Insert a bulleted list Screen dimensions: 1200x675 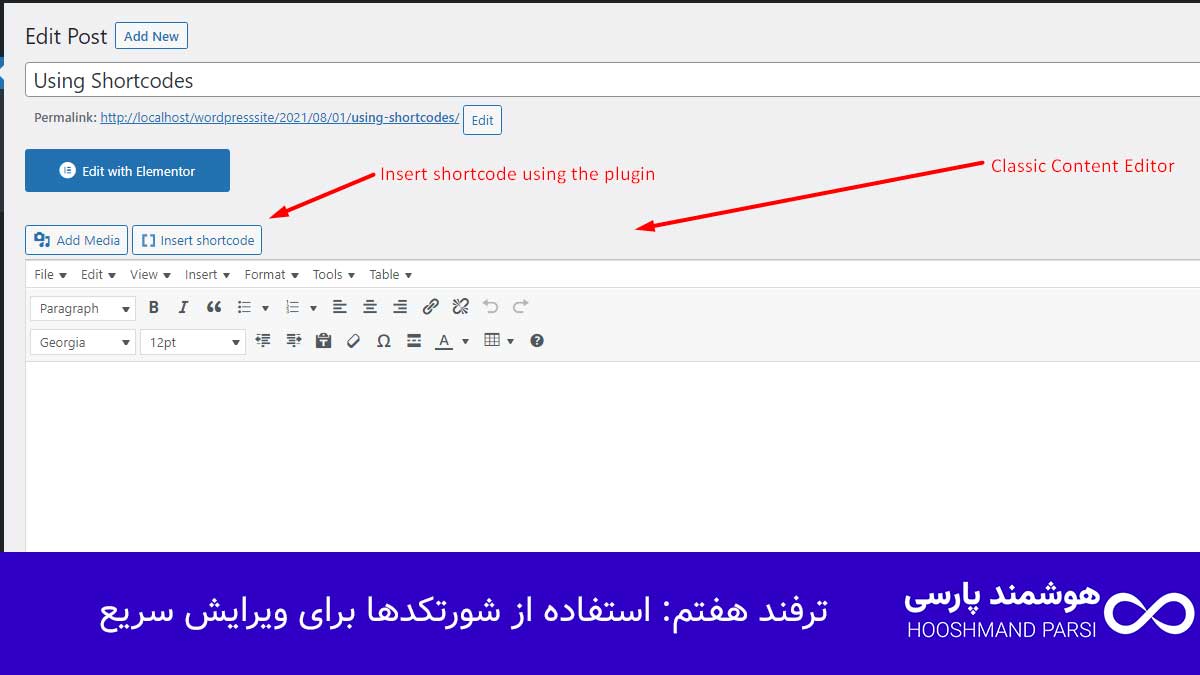click(244, 307)
